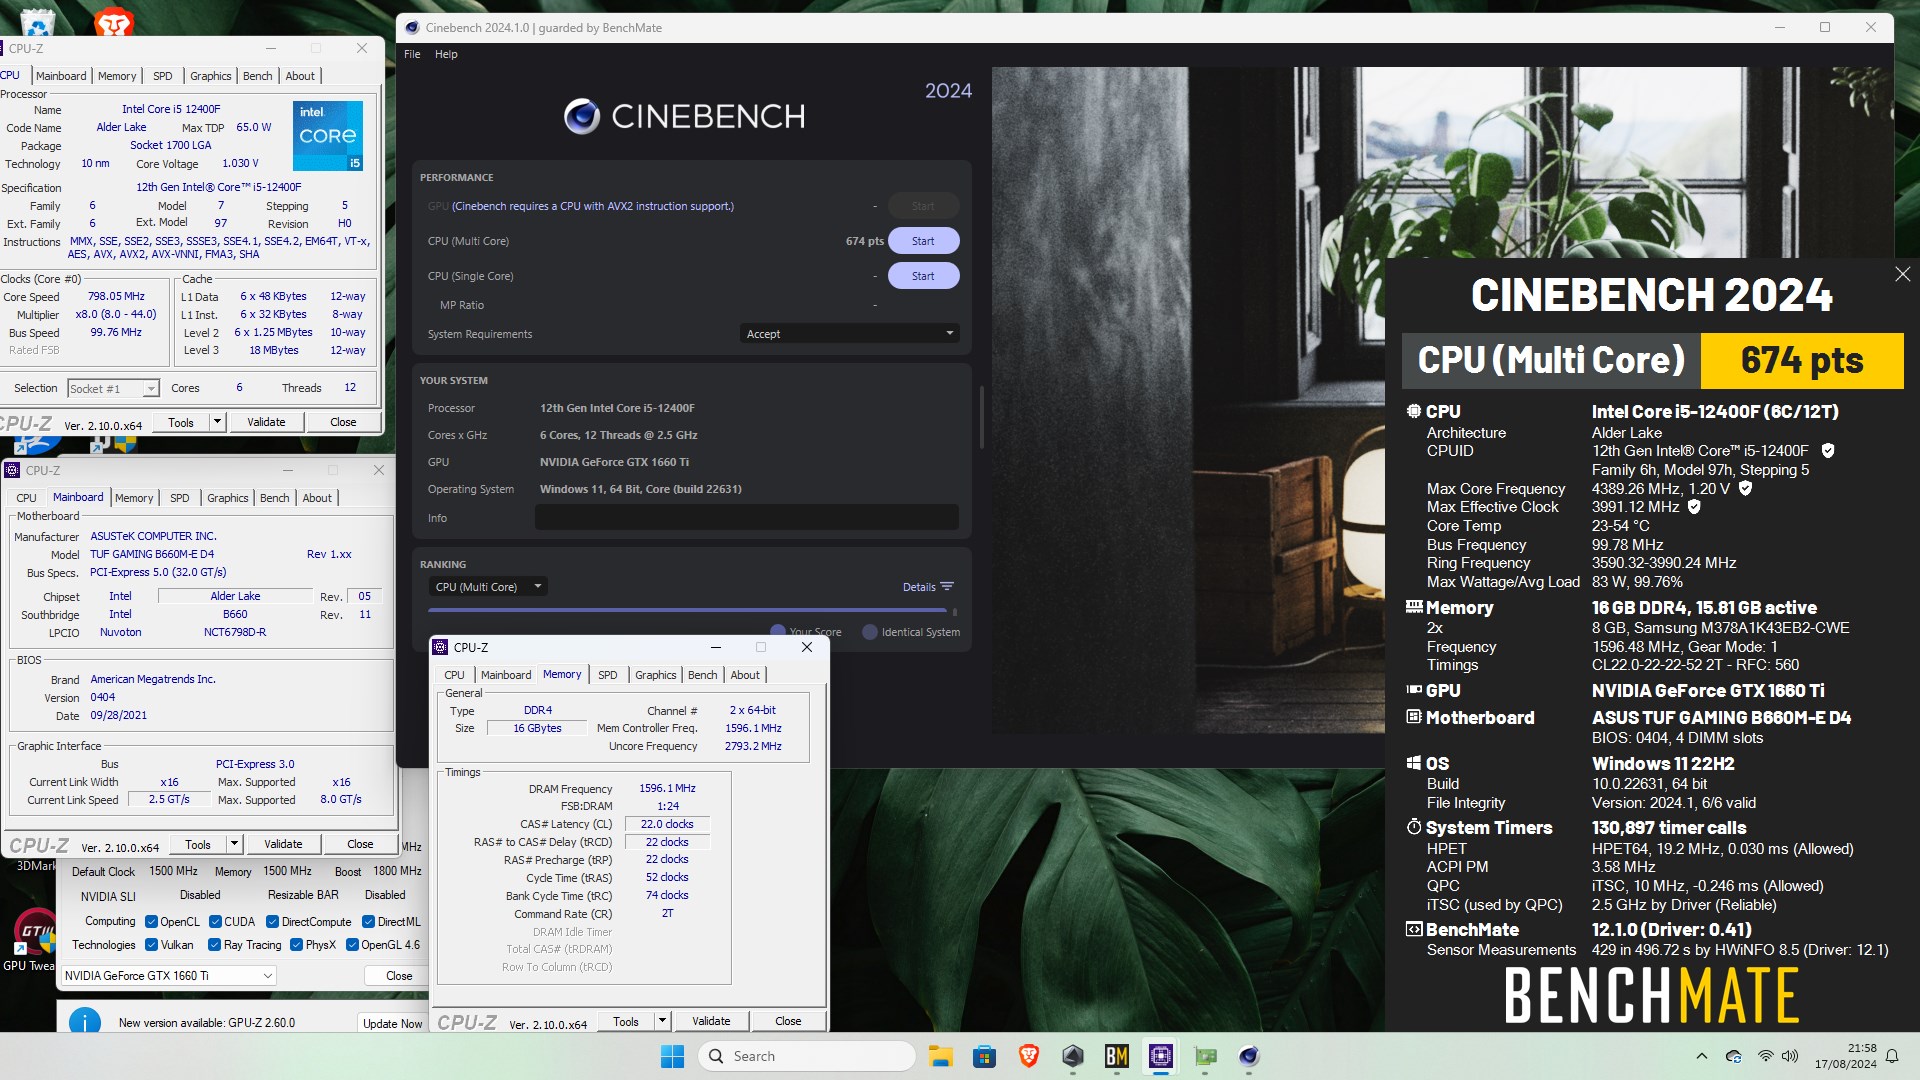Toggle the DirectML checkbox
1920x1080 pixels.
pos(368,922)
